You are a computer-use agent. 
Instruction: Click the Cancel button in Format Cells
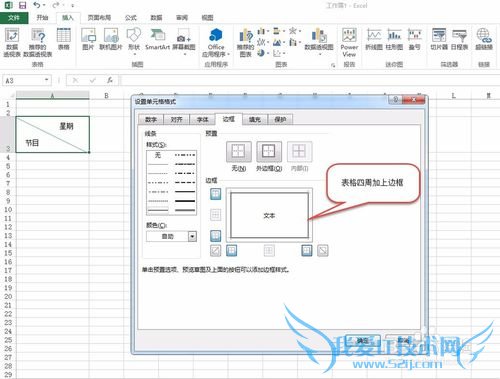tap(403, 341)
